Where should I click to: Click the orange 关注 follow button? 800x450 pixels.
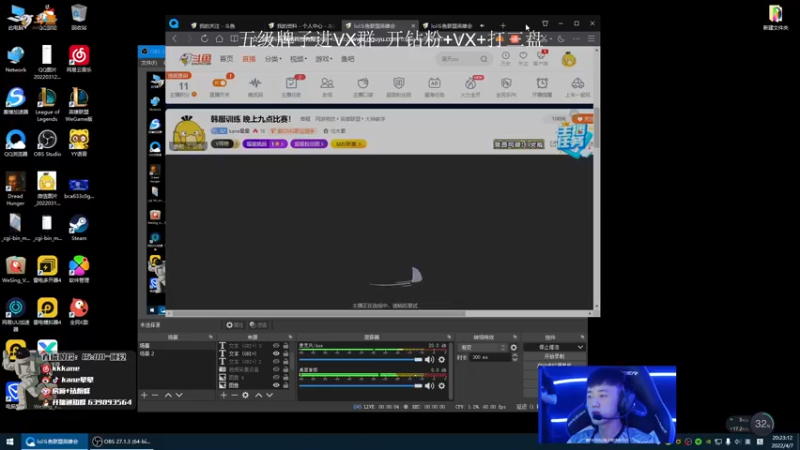[x=585, y=119]
